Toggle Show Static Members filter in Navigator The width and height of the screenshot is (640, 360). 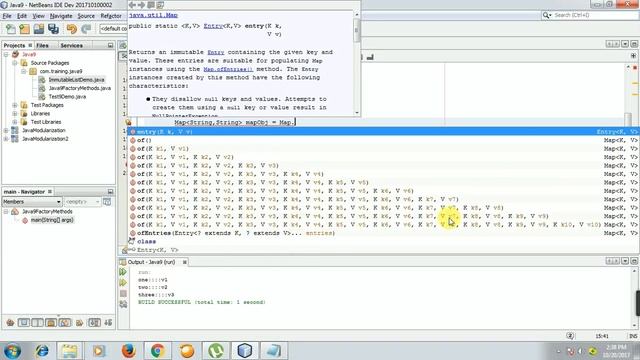click(37, 322)
